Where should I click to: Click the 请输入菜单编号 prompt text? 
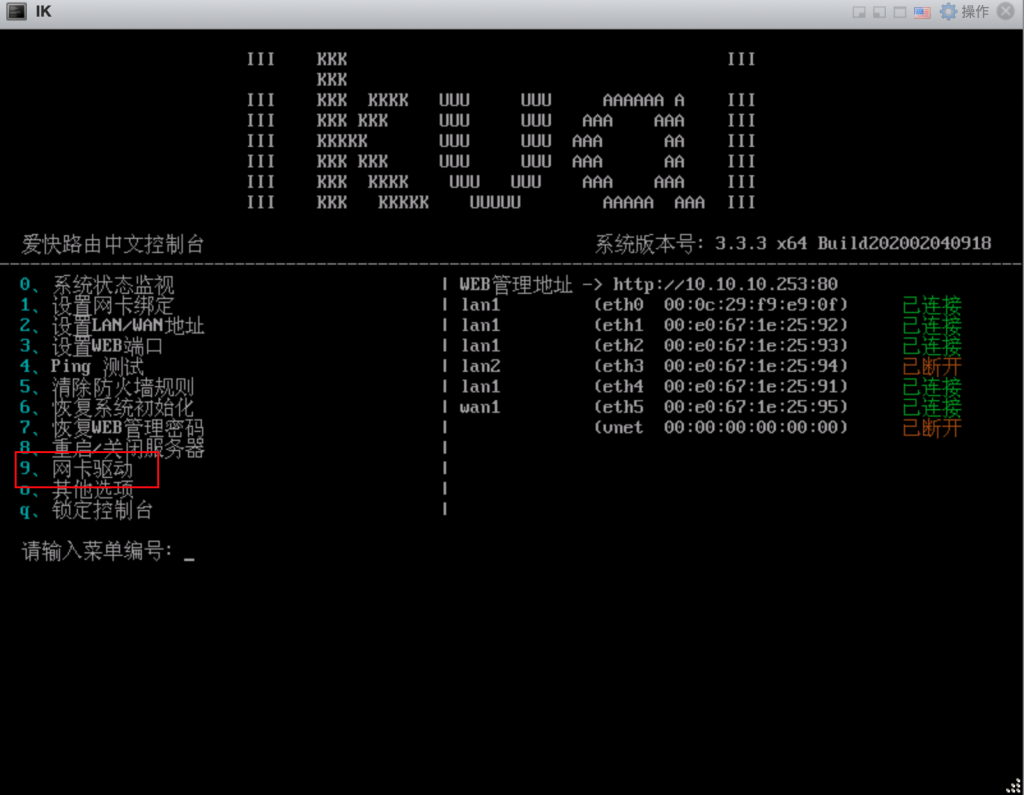[x=97, y=551]
